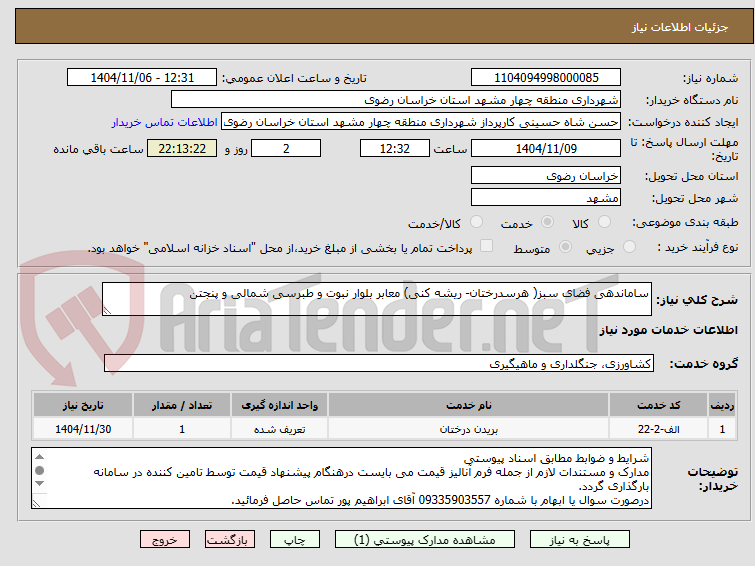This screenshot has width=755, height=566.
Task: Click the خروج exit button
Action: pyautogui.click(x=165, y=540)
